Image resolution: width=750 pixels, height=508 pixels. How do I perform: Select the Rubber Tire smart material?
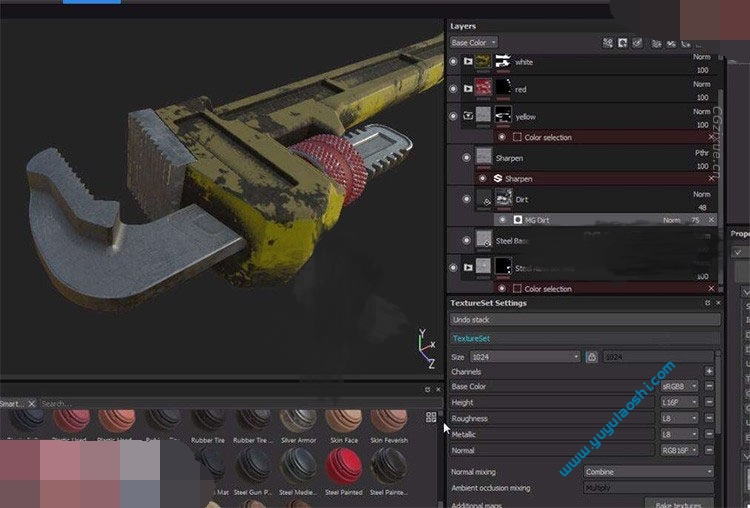point(208,427)
